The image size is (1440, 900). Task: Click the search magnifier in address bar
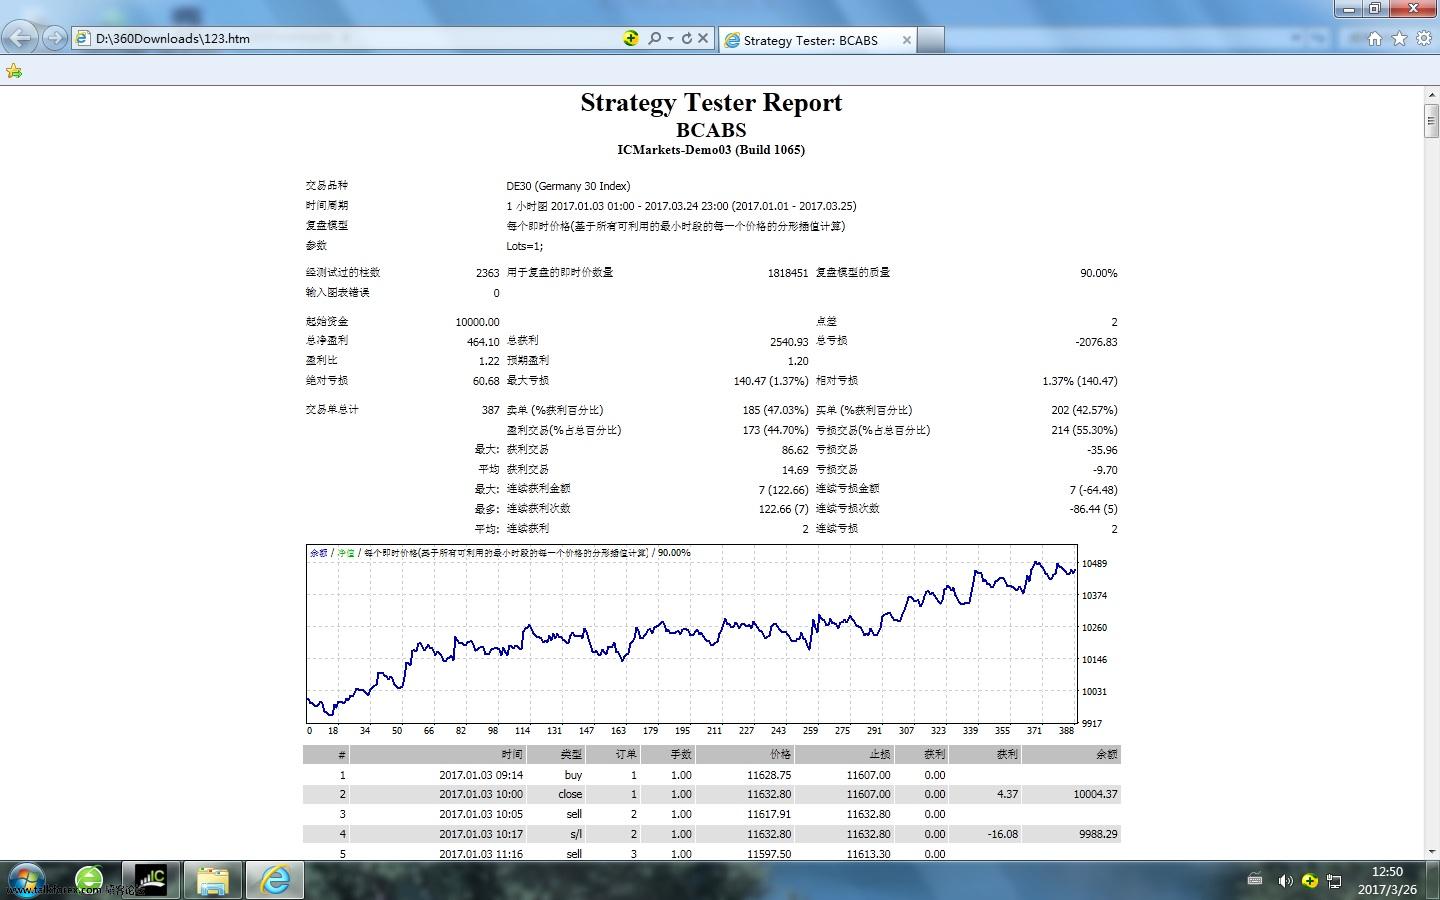click(654, 38)
